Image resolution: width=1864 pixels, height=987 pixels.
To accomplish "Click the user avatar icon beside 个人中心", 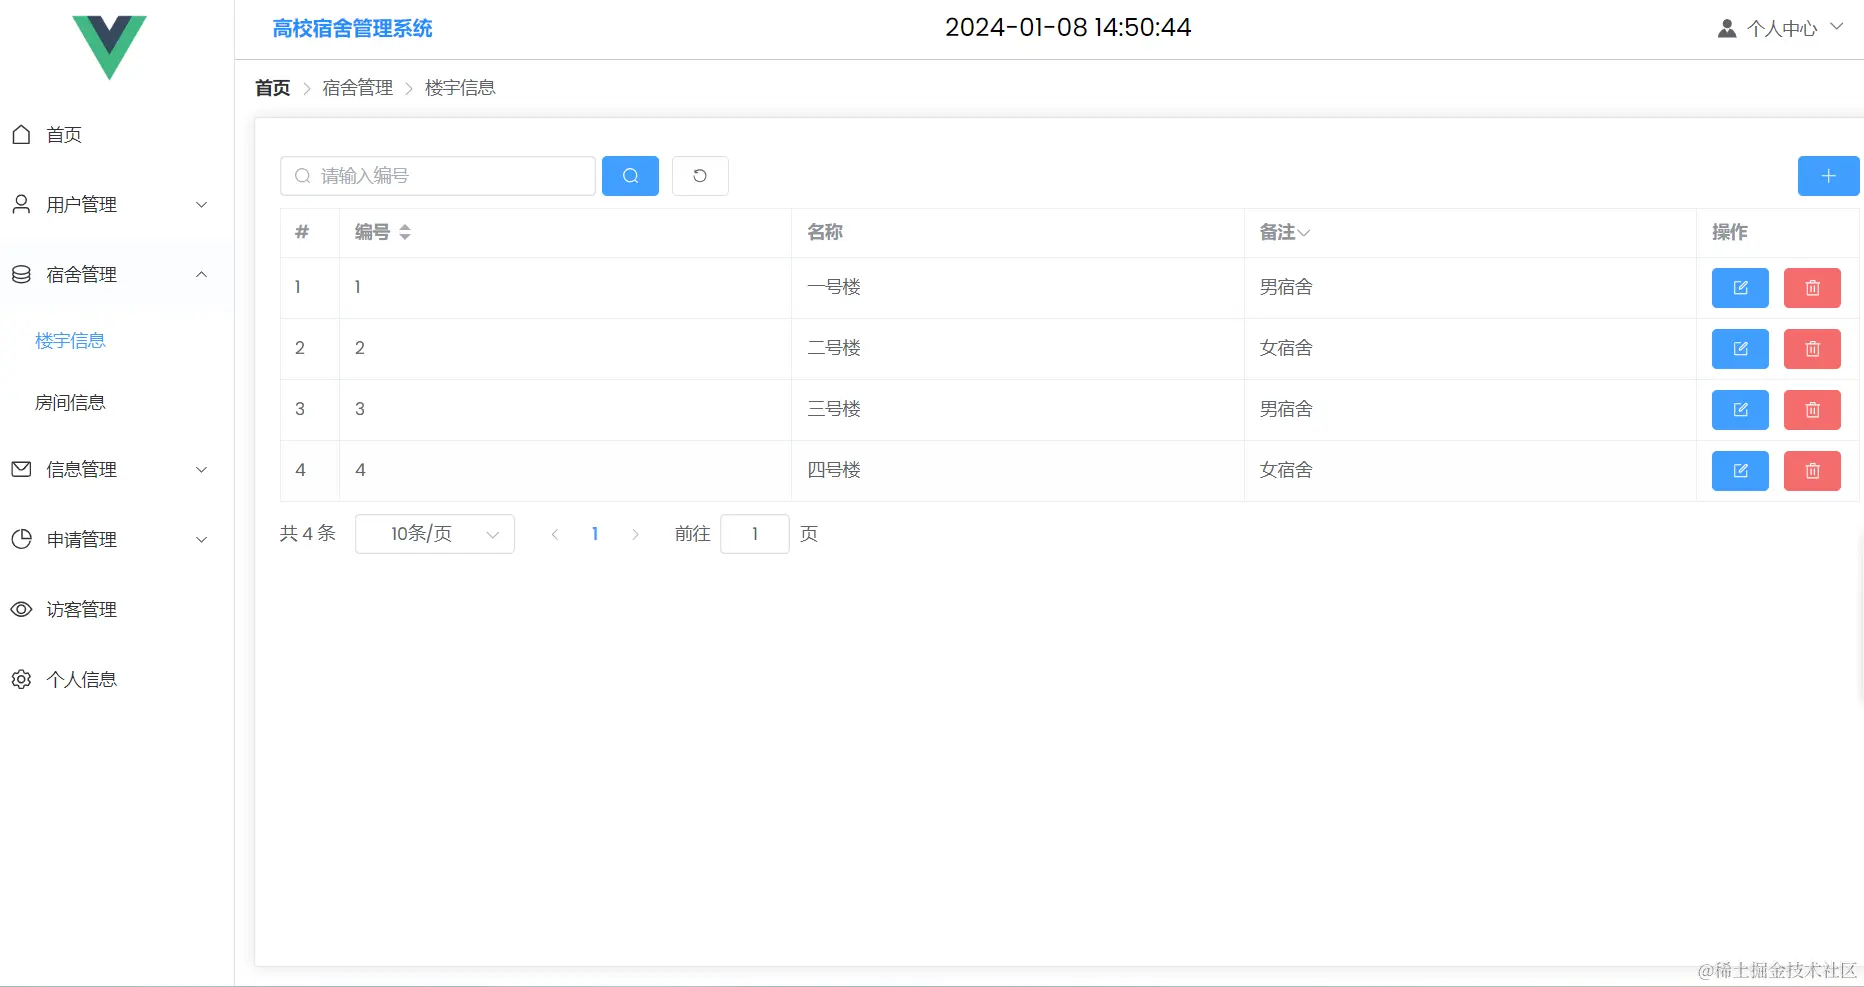I will tap(1727, 29).
